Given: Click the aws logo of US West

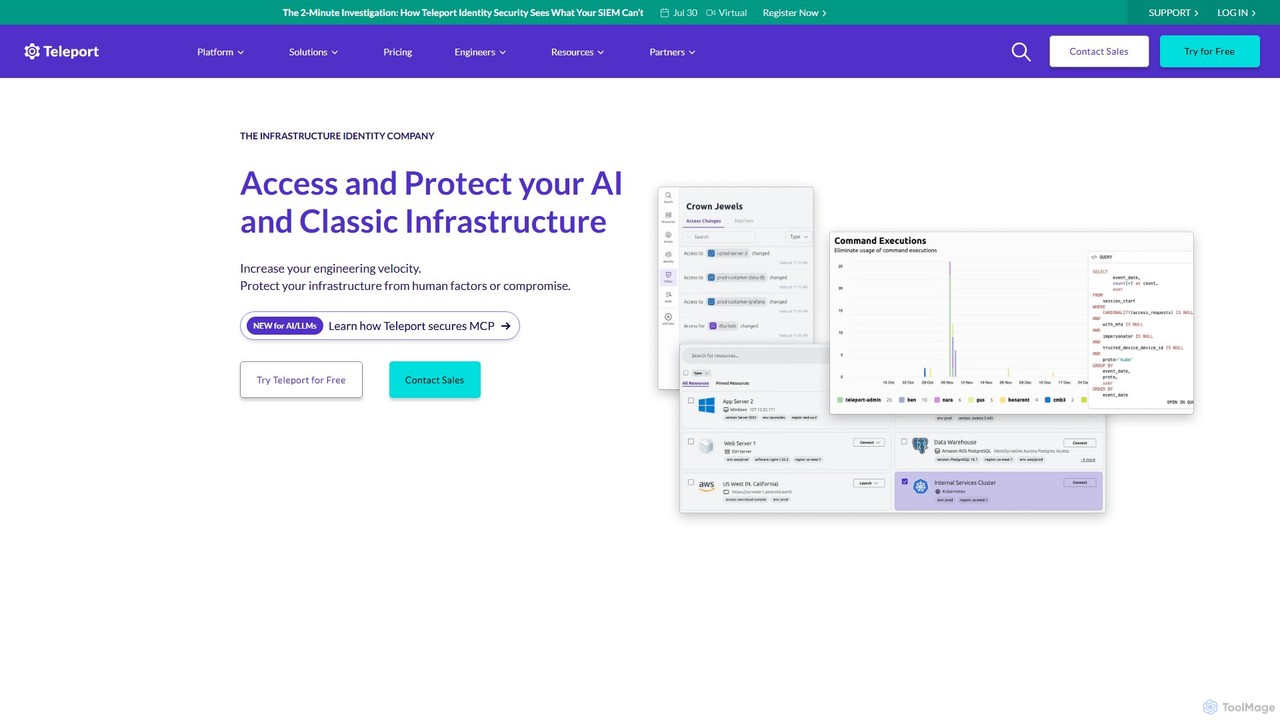Looking at the screenshot, I should [706, 486].
